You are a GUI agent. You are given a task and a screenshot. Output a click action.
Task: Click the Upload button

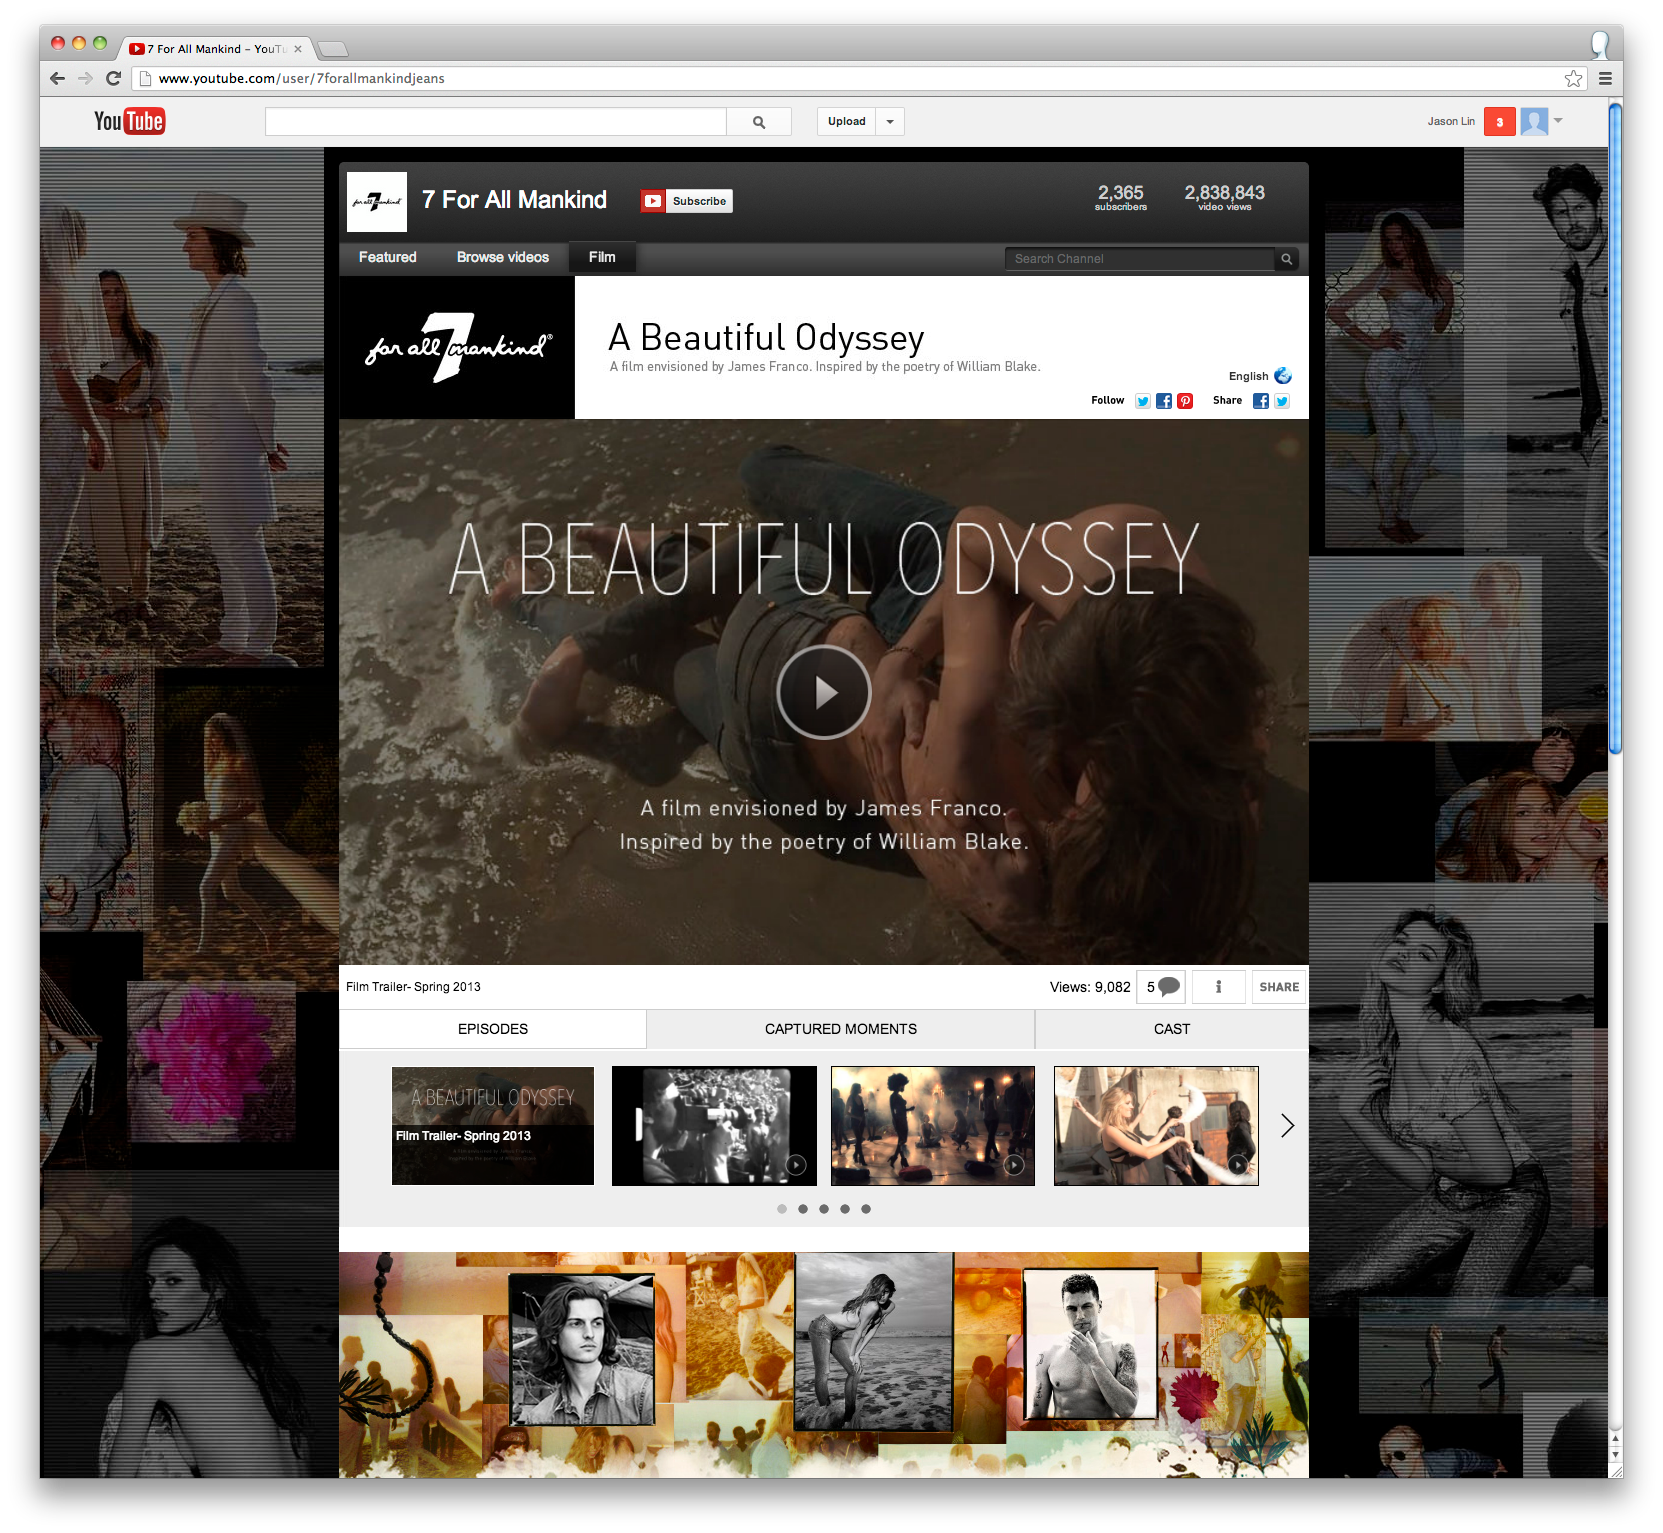(847, 122)
